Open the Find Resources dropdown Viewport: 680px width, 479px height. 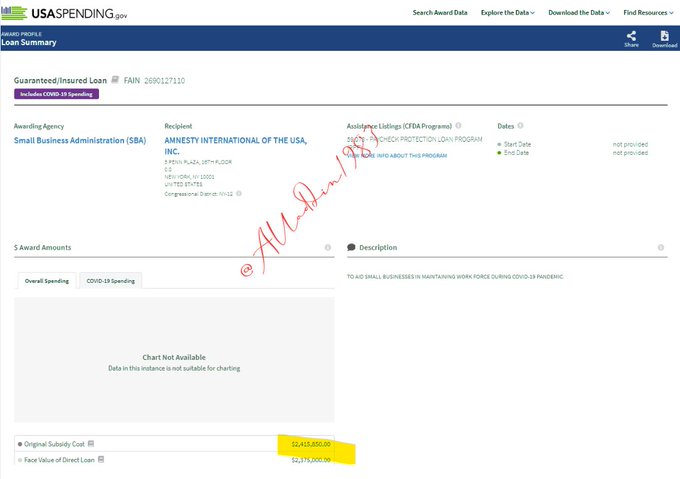[650, 13]
